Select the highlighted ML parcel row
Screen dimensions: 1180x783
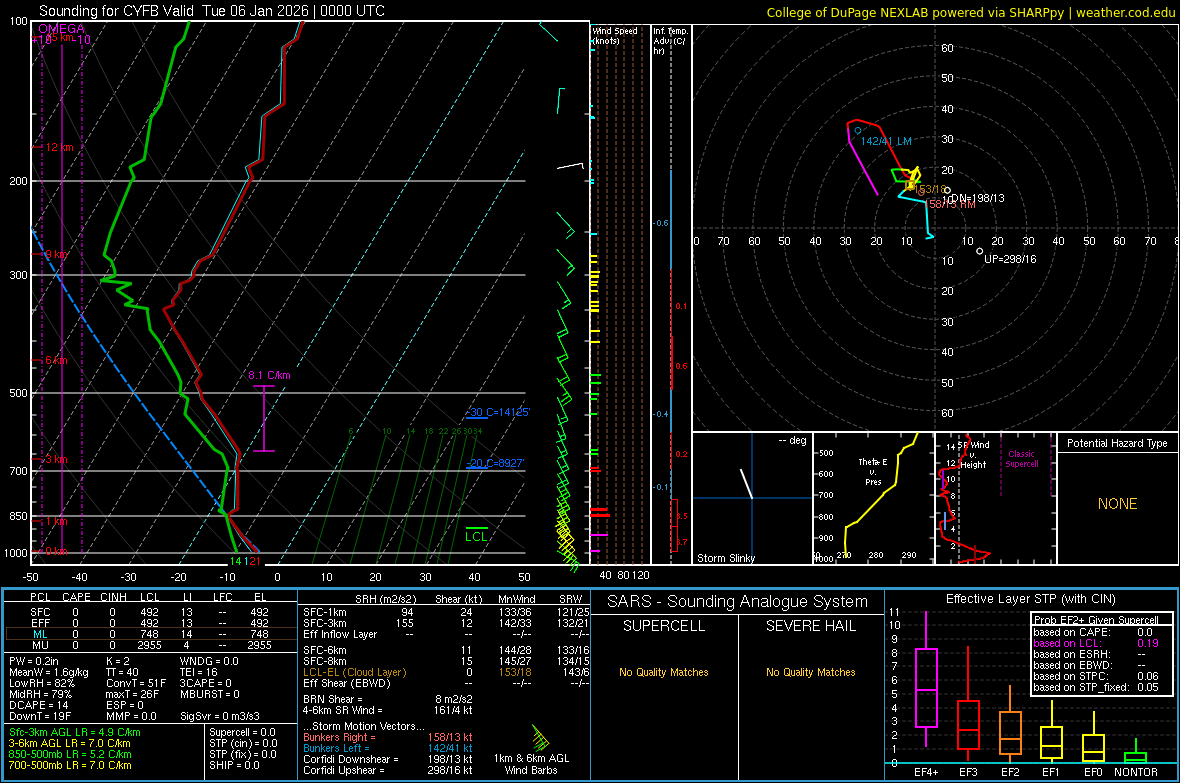tap(151, 635)
